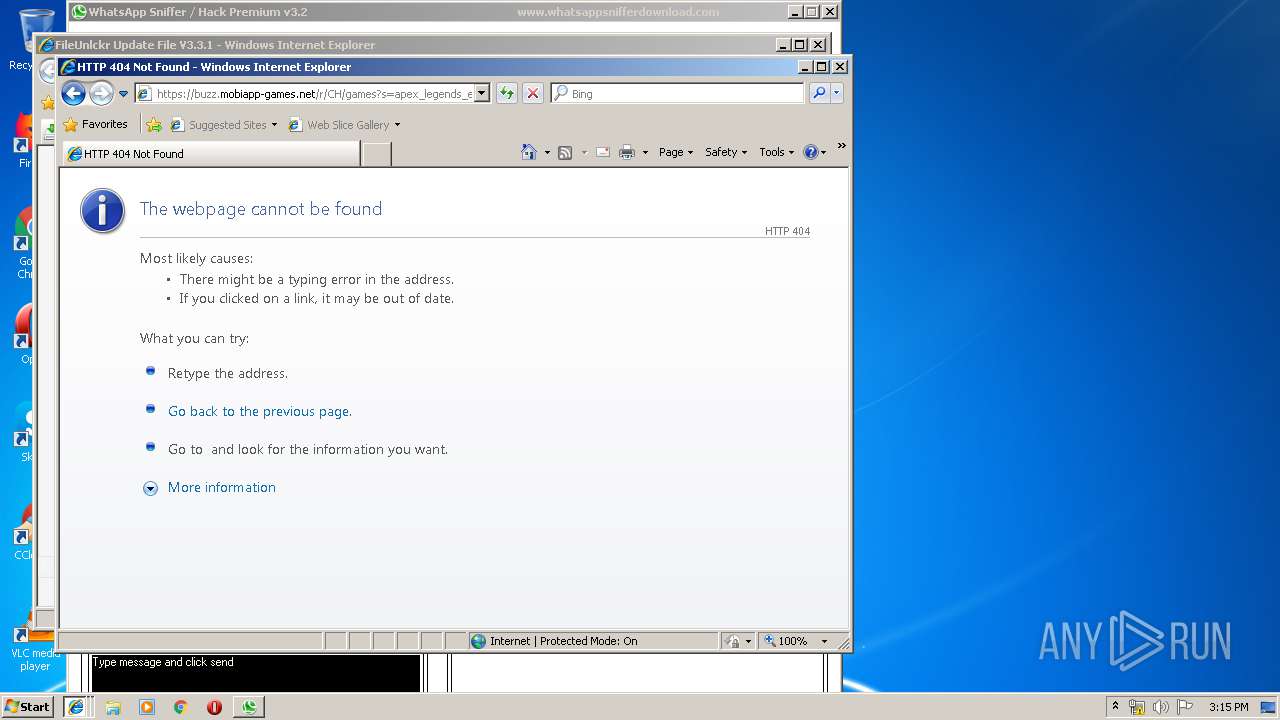The image size is (1280, 720).
Task: Click the network tray icon
Action: [1137, 707]
